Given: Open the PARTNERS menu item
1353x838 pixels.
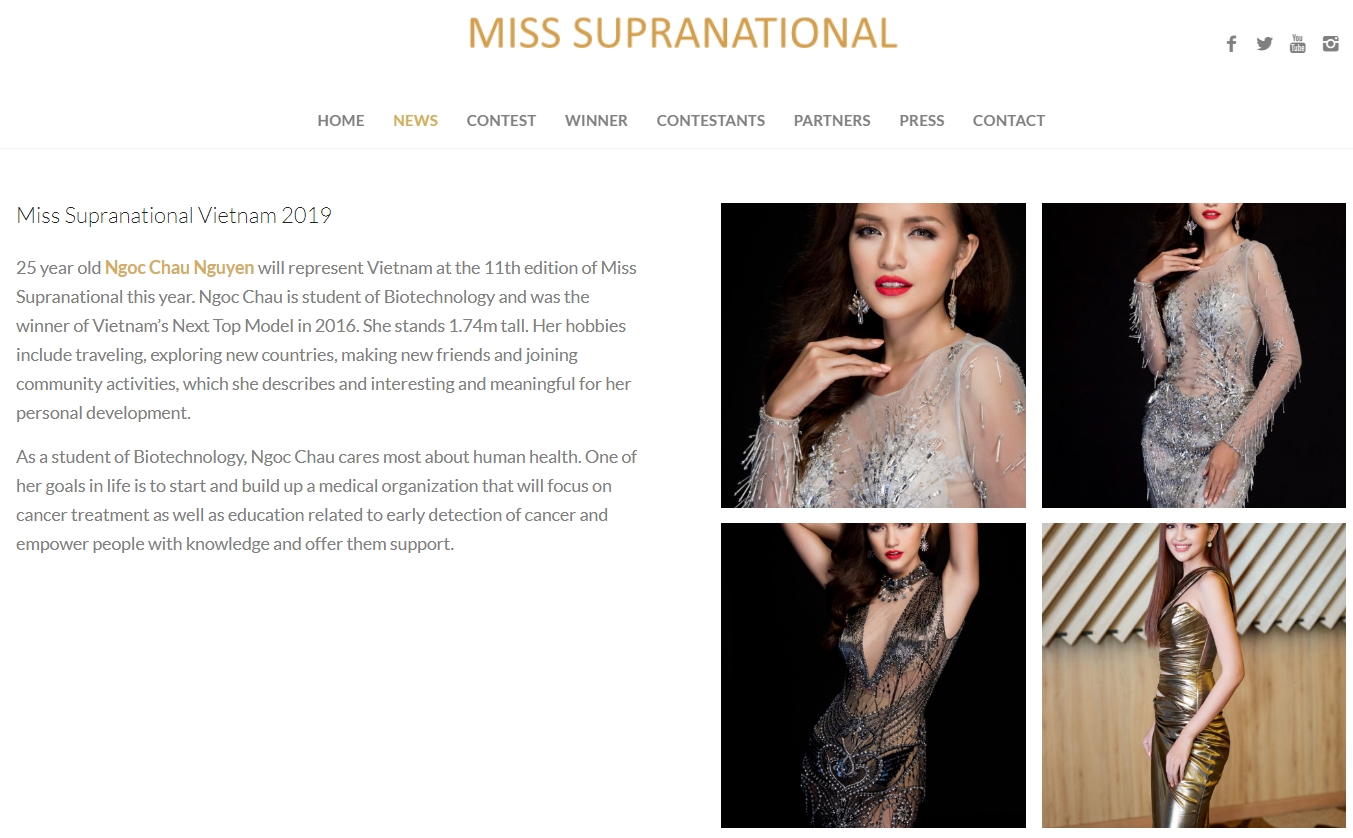Looking at the screenshot, I should [x=832, y=120].
